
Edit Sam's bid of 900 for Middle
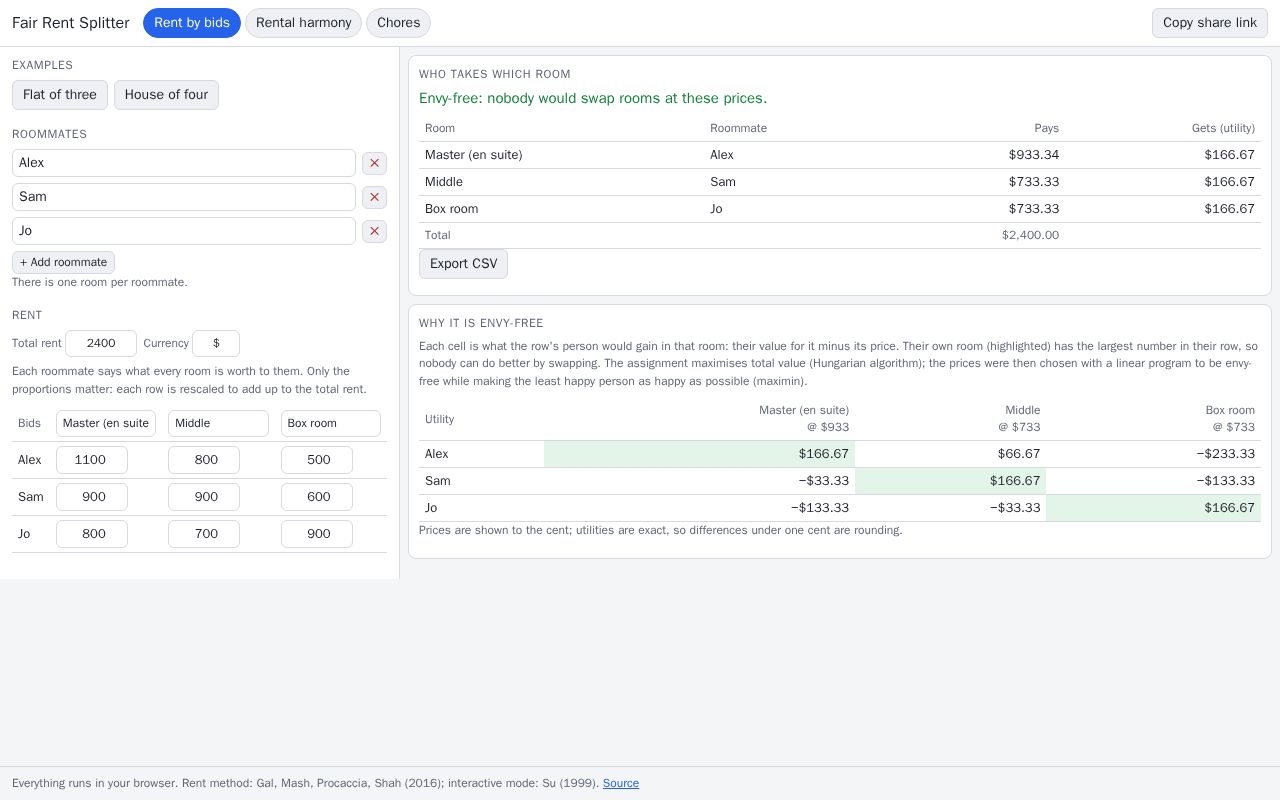(x=204, y=497)
